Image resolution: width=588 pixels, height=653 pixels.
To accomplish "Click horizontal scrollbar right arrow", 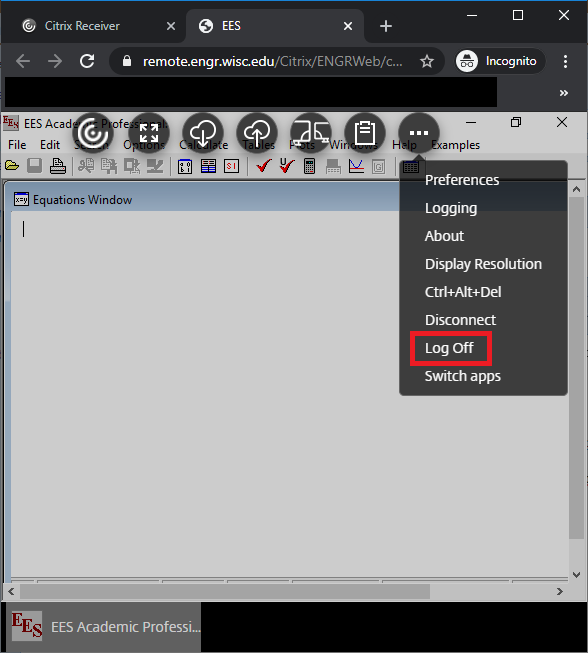I will 560,591.
